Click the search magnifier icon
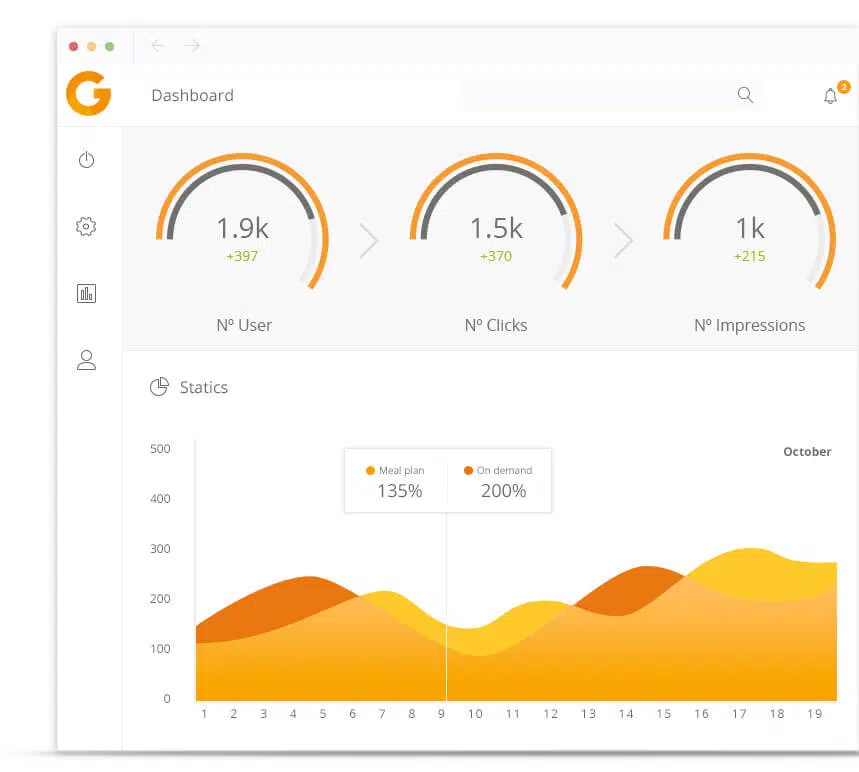This screenshot has width=859, height=772. point(745,95)
